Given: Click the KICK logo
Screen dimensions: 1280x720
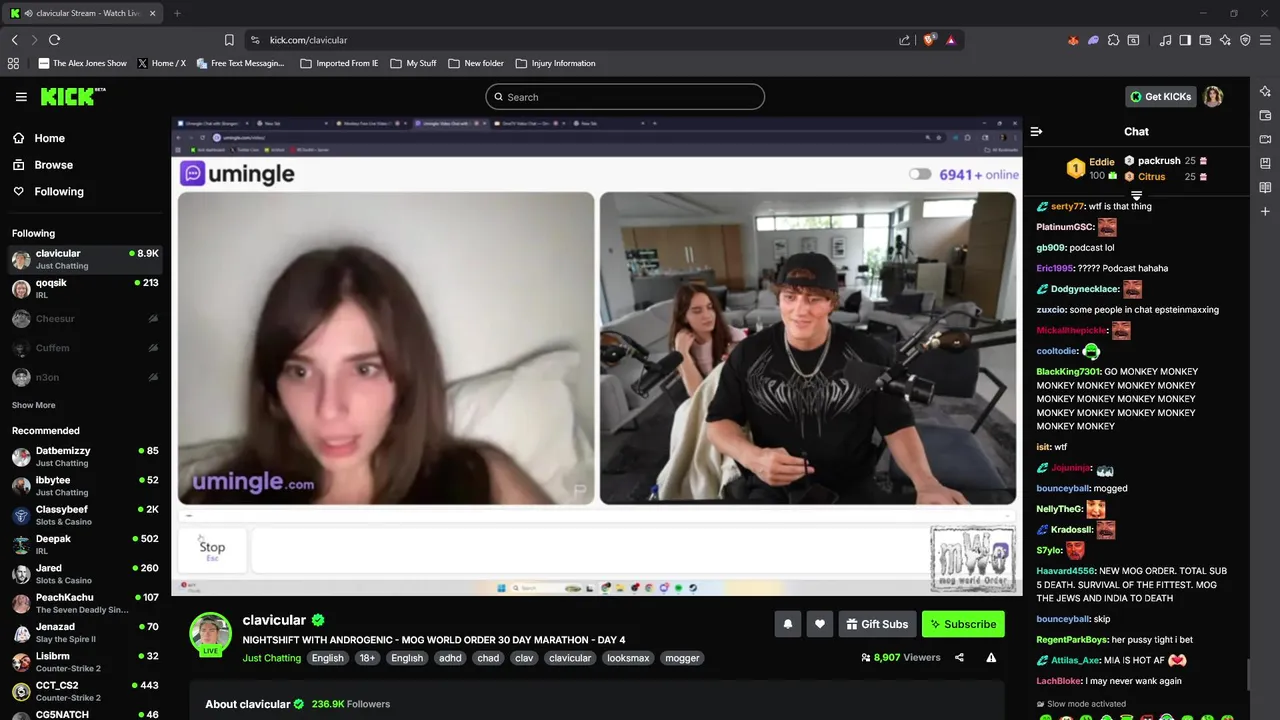Looking at the screenshot, I should point(73,96).
